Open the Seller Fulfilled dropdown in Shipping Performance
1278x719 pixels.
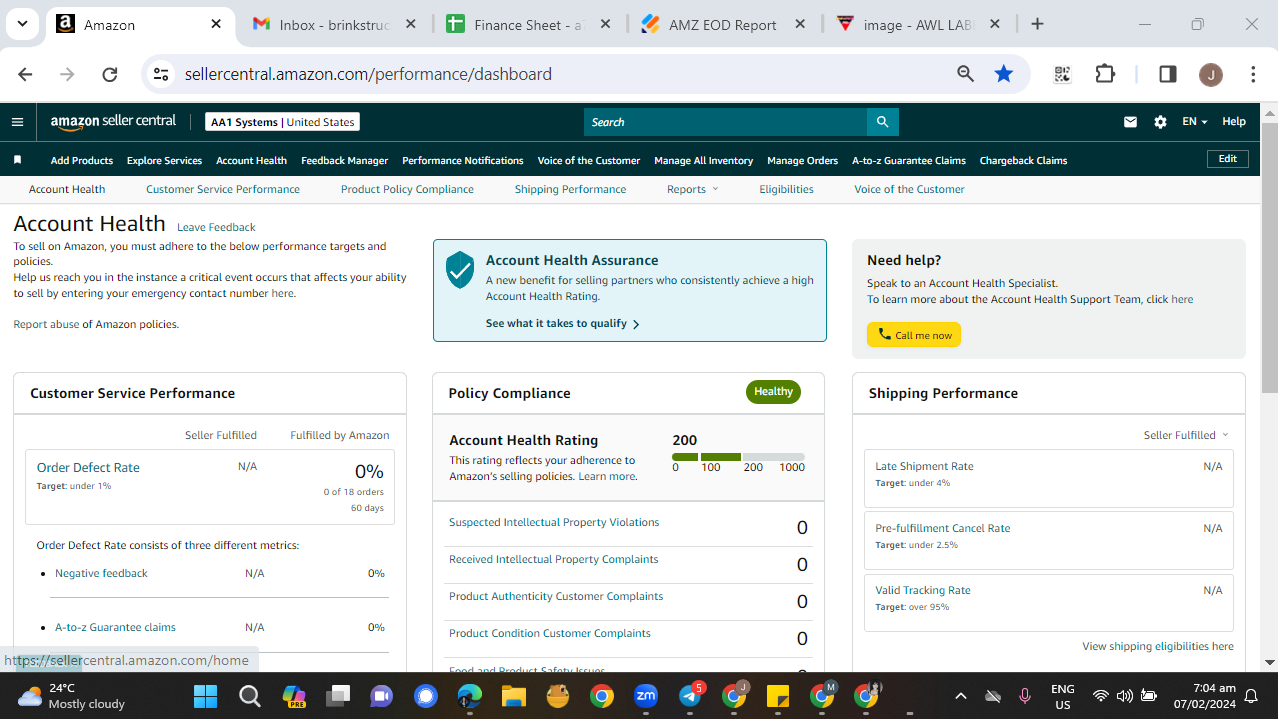pyautogui.click(x=1186, y=435)
